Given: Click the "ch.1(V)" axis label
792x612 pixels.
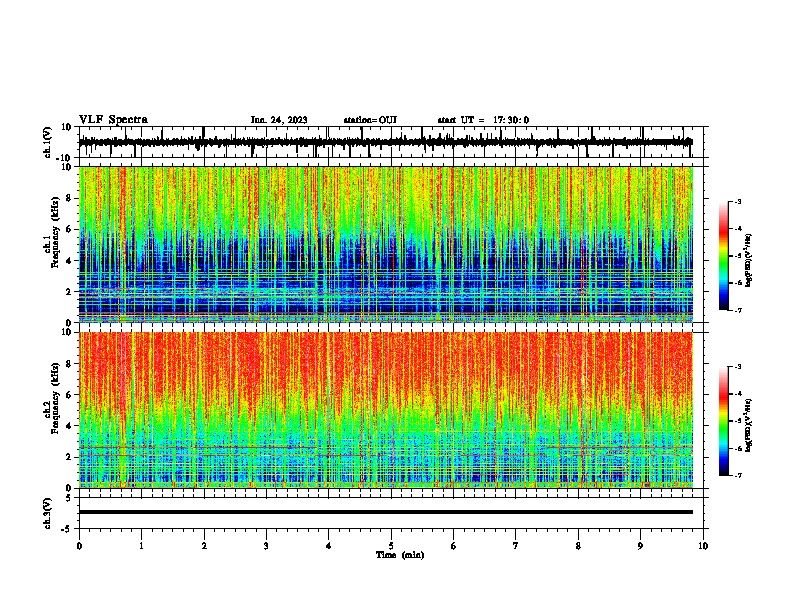Looking at the screenshot, I should (48, 142).
